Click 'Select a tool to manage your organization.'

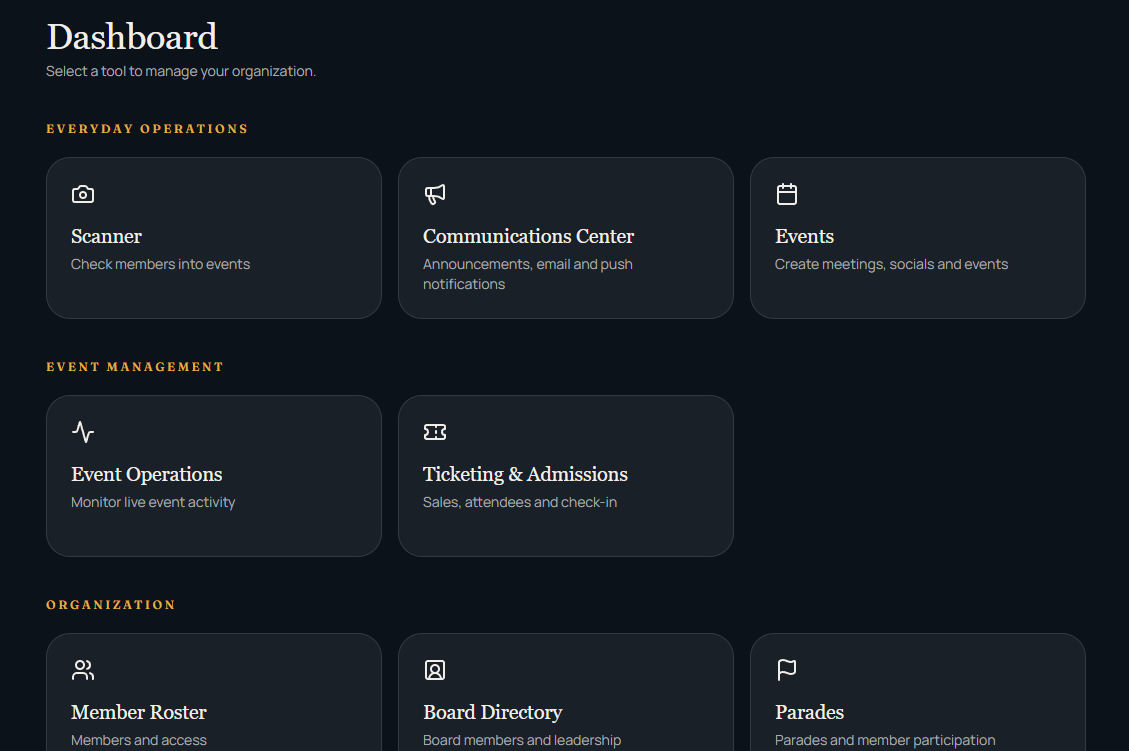point(181,71)
